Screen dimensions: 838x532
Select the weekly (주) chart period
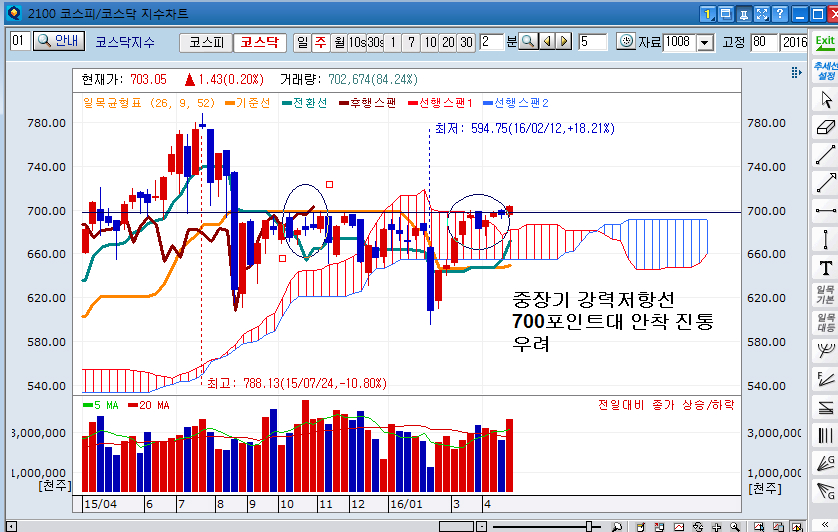[x=320, y=42]
